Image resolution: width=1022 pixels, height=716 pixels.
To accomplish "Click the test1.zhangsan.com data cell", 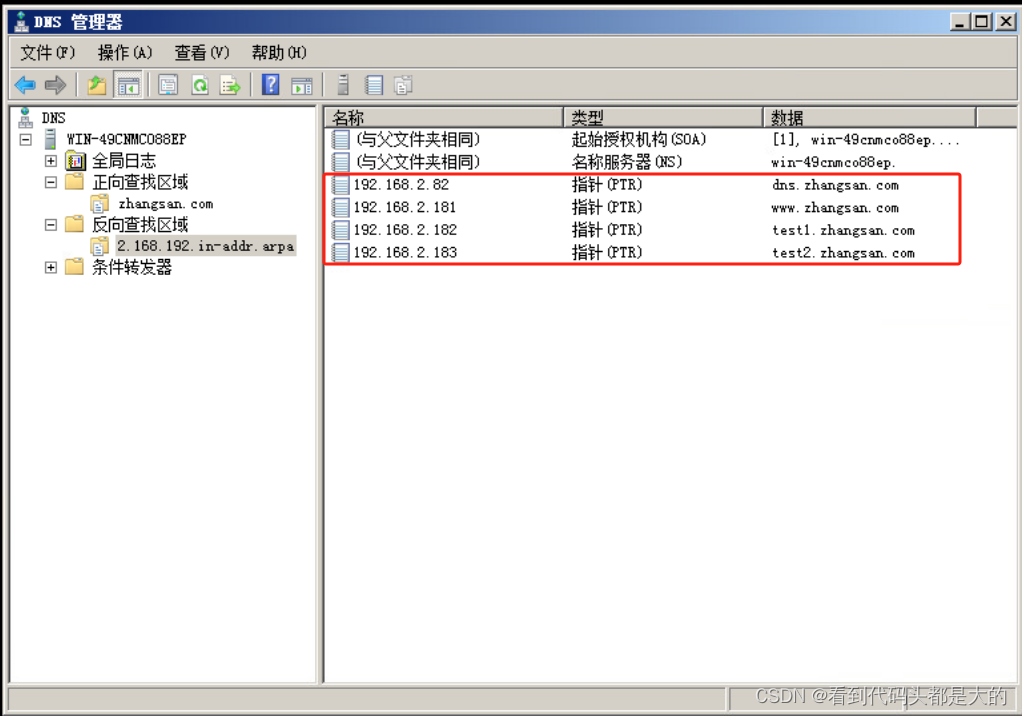I will (x=843, y=231).
